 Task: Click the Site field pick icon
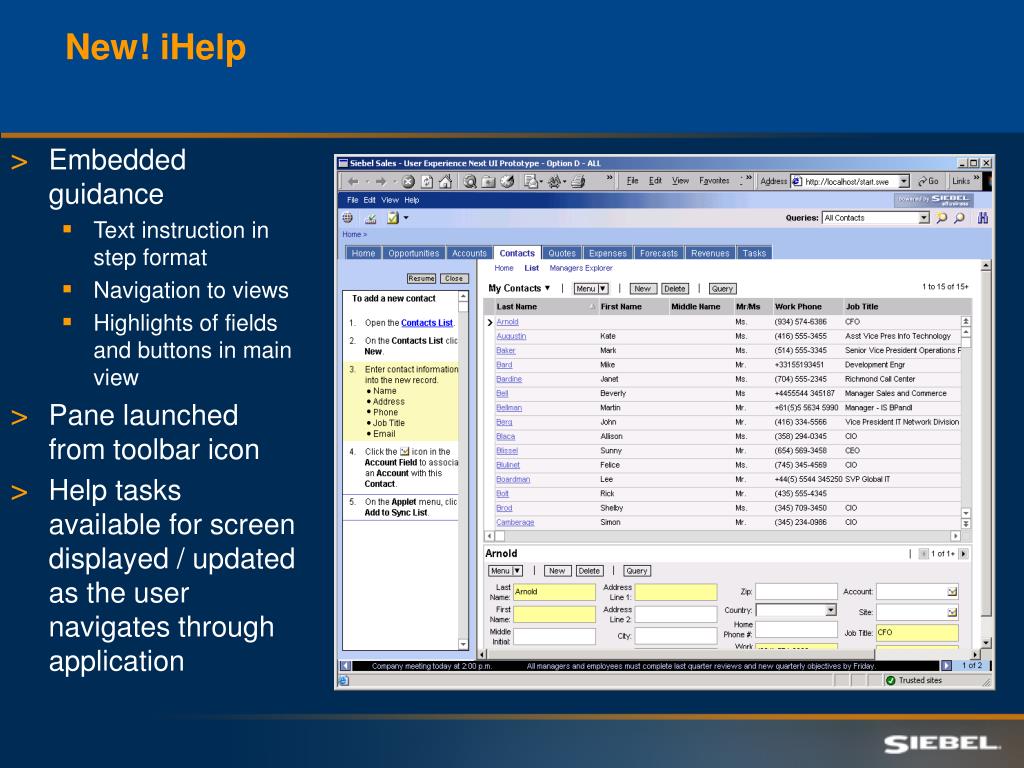(952, 613)
